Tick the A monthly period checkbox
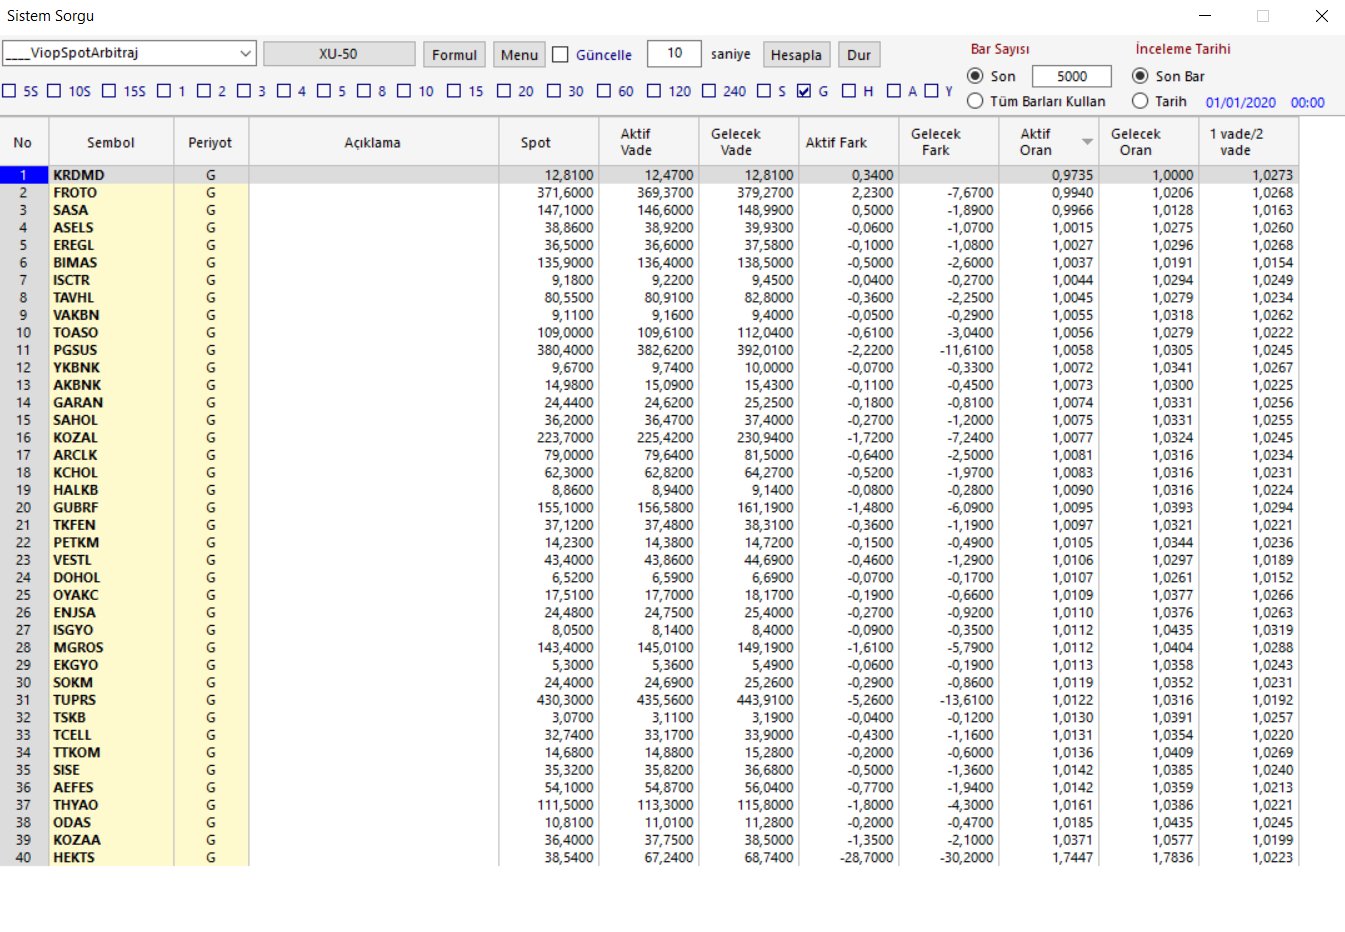Image resolution: width=1345 pixels, height=932 pixels. 894,91
